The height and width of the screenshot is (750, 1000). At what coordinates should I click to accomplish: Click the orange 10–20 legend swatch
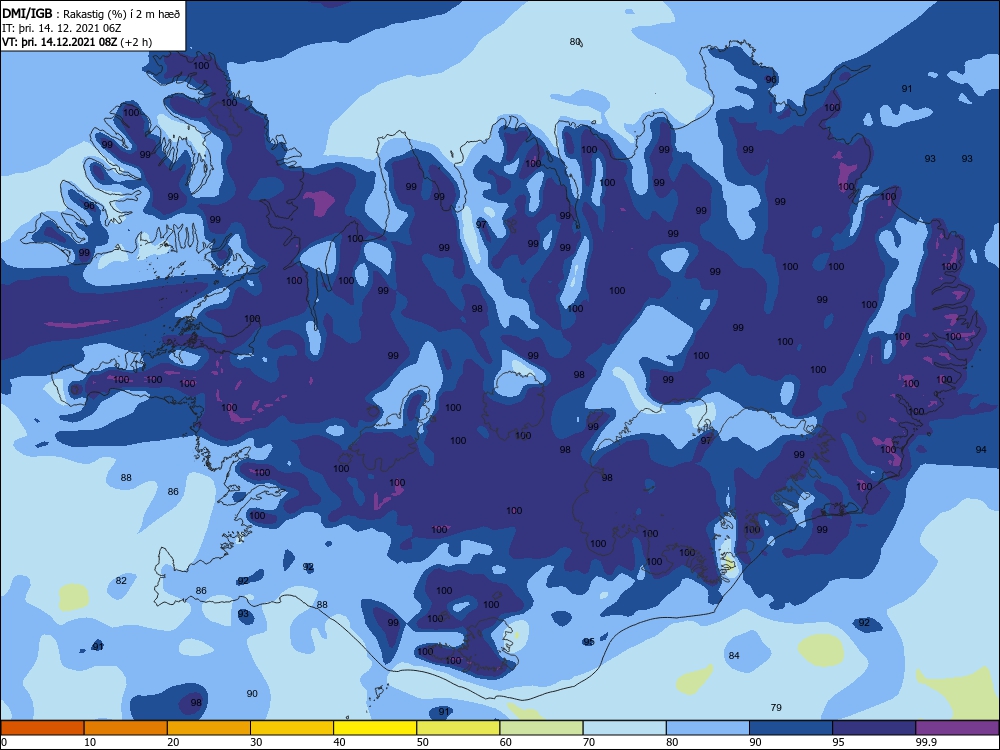coord(126,728)
